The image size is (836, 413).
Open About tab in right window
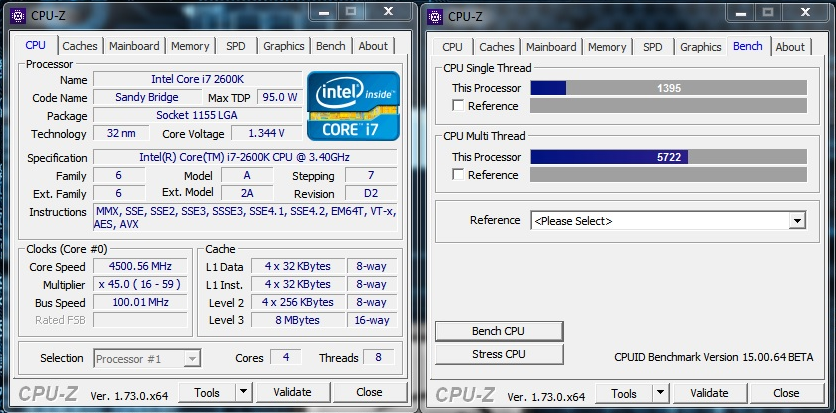click(x=790, y=47)
